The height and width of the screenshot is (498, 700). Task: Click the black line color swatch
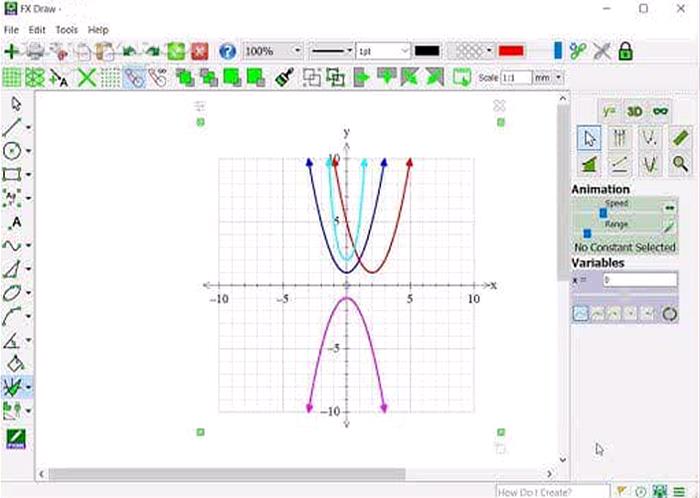point(427,51)
